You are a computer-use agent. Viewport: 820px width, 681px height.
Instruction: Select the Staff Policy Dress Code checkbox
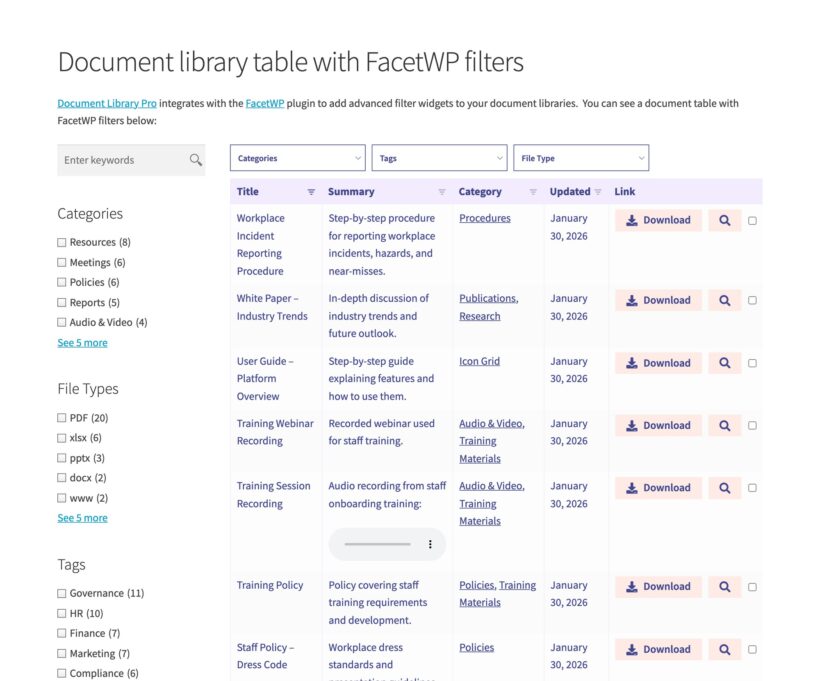[x=752, y=649]
